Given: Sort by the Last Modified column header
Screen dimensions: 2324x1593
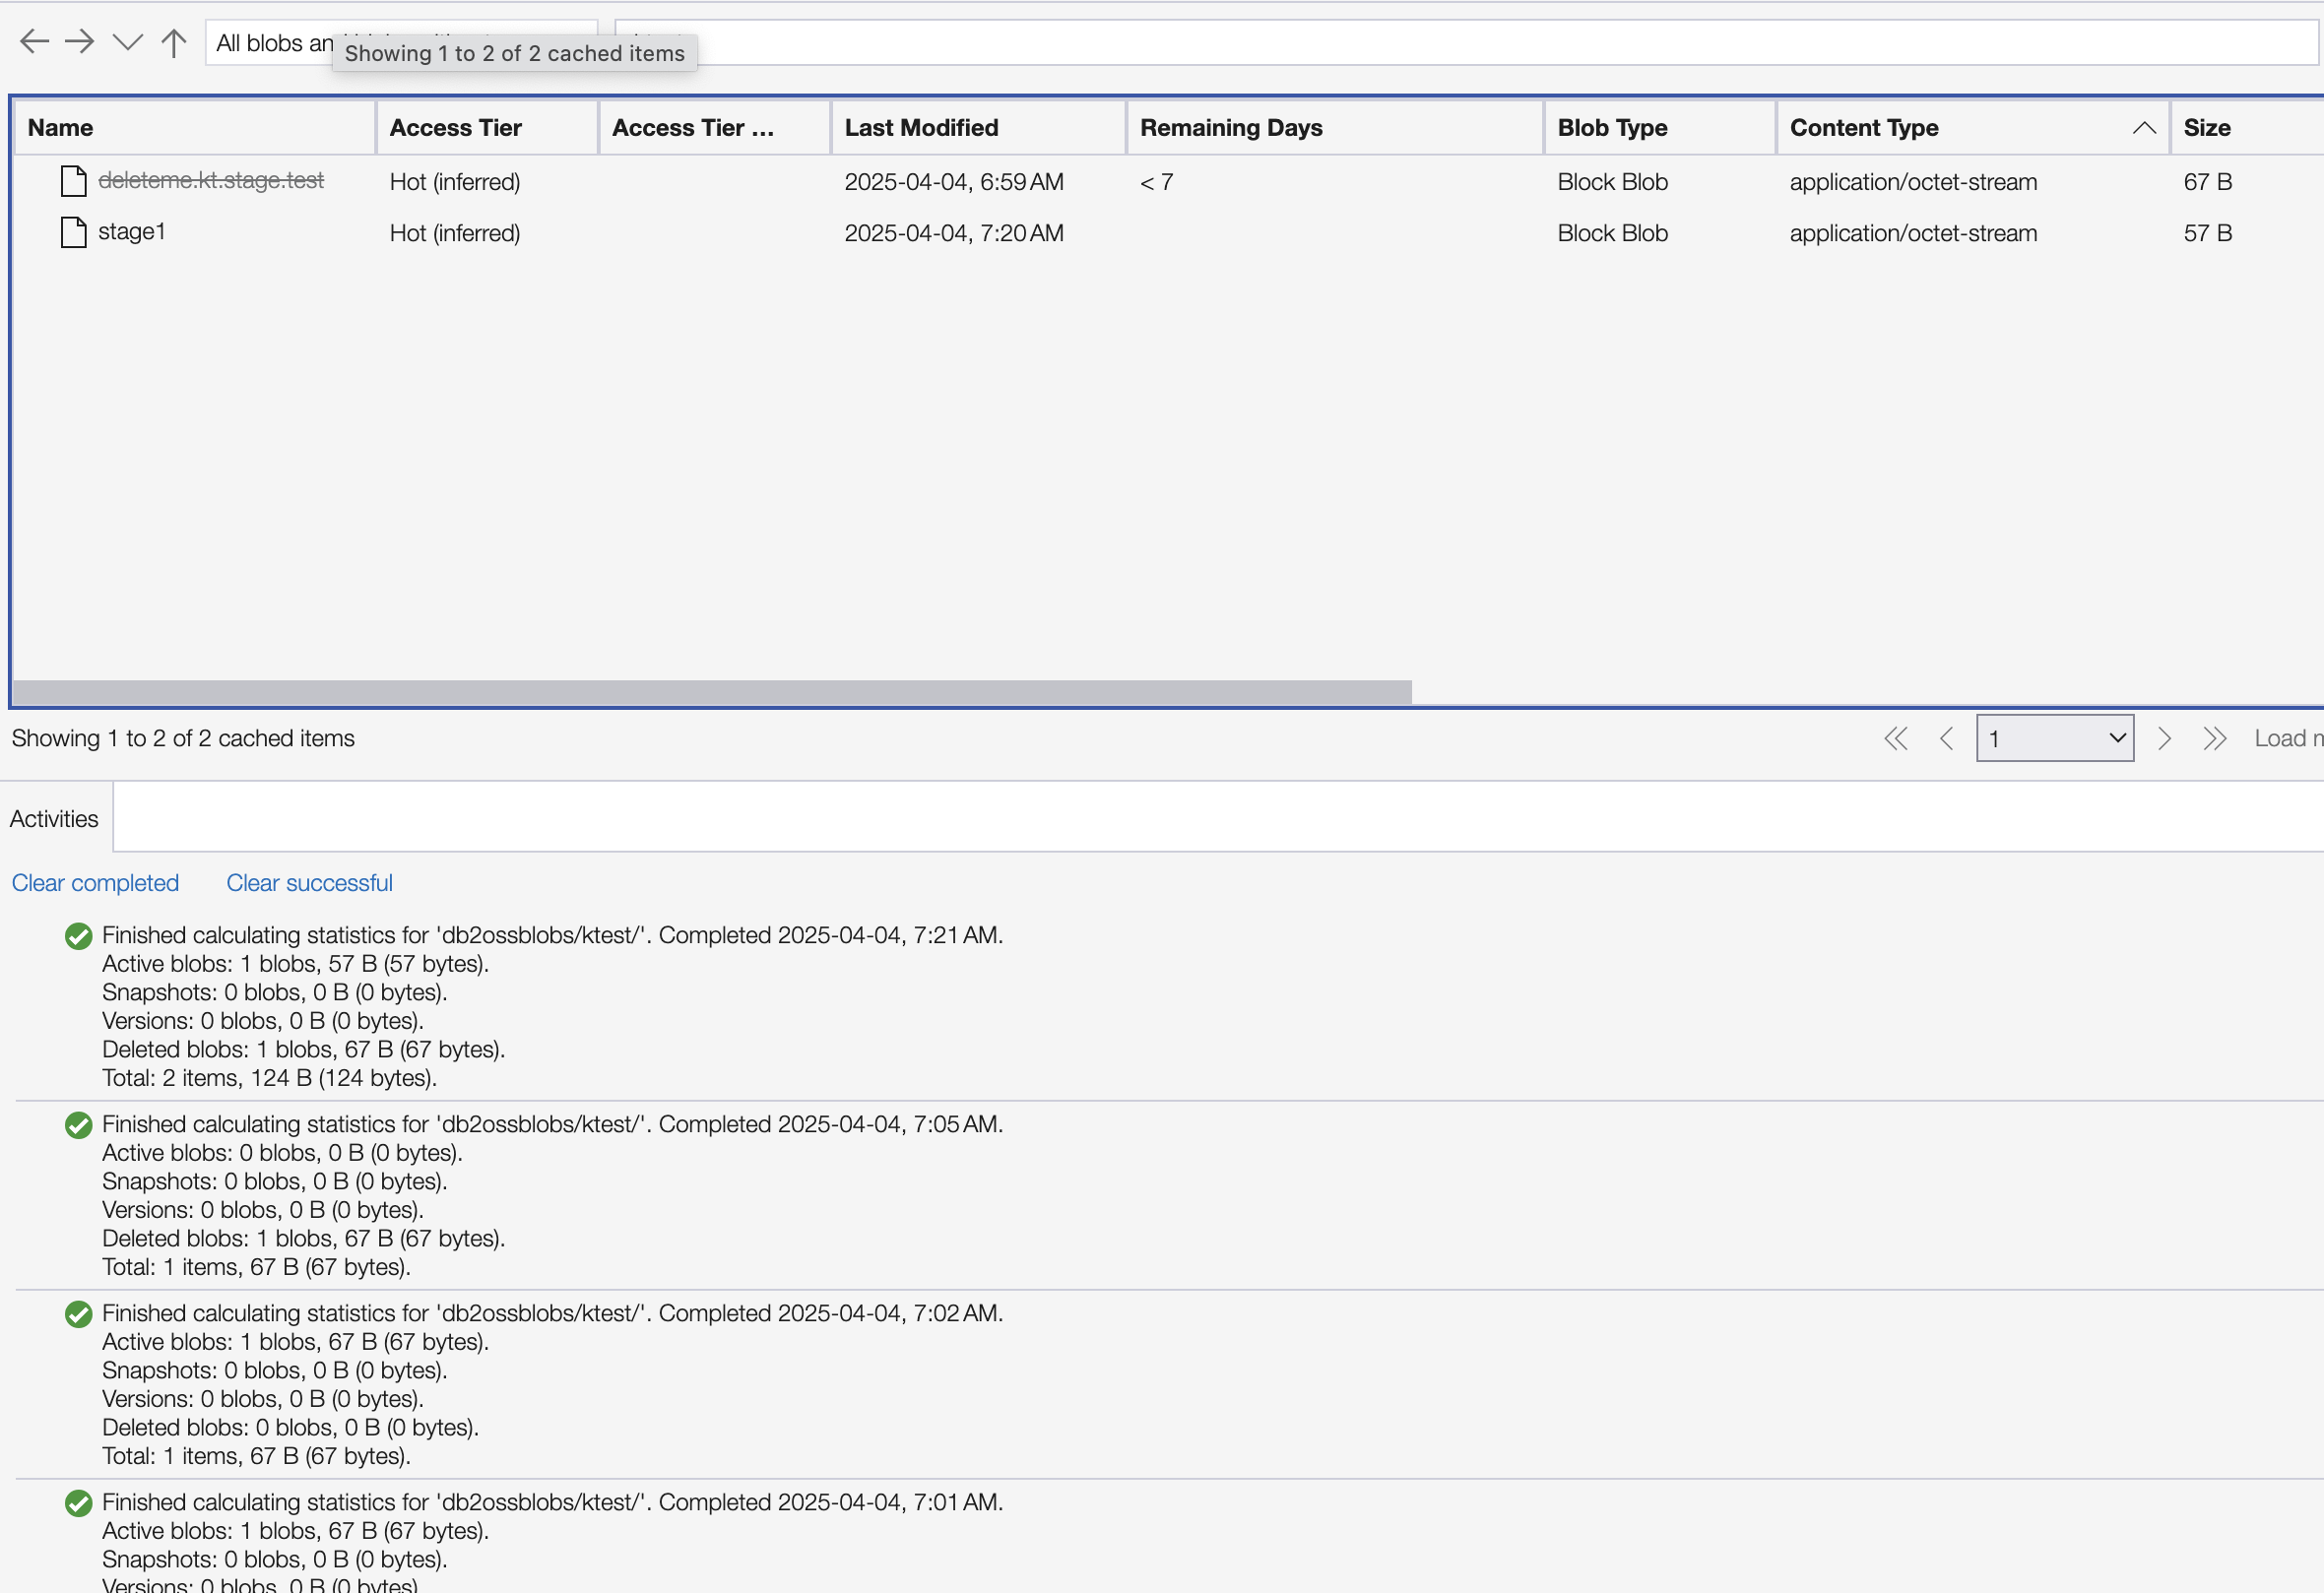Looking at the screenshot, I should (921, 127).
